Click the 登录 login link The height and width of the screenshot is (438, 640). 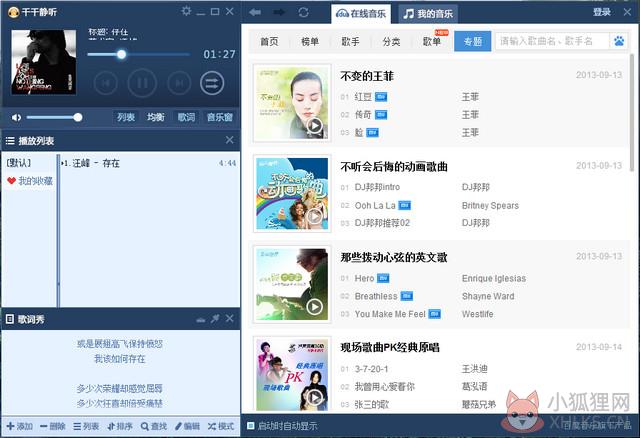(x=602, y=12)
